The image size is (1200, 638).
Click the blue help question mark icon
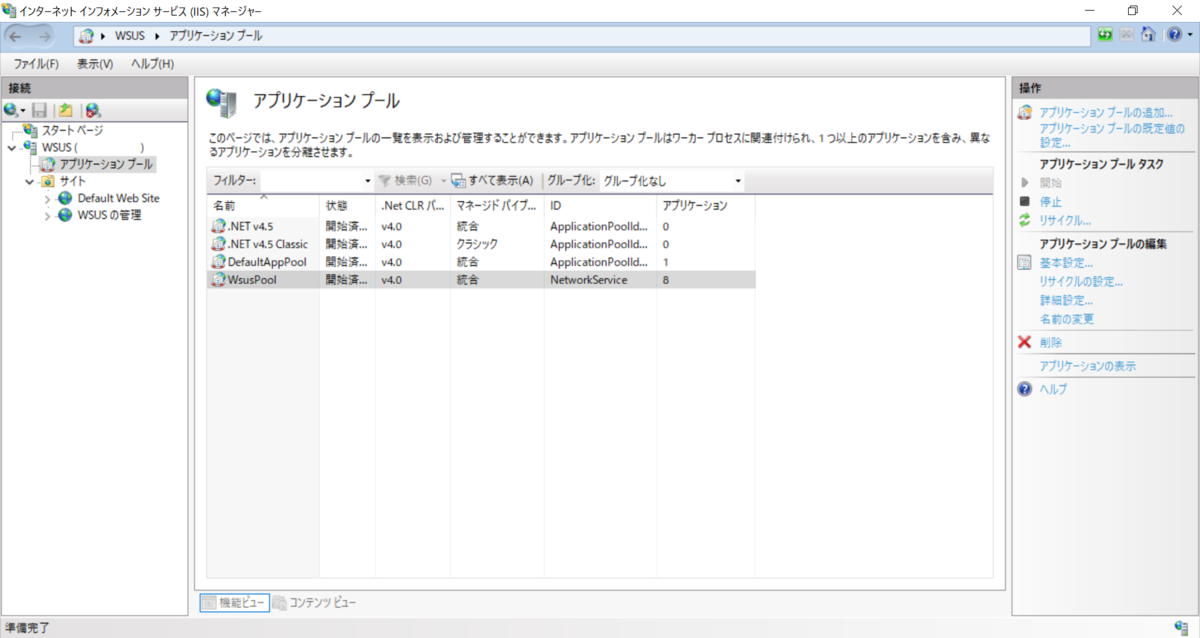(x=1174, y=35)
